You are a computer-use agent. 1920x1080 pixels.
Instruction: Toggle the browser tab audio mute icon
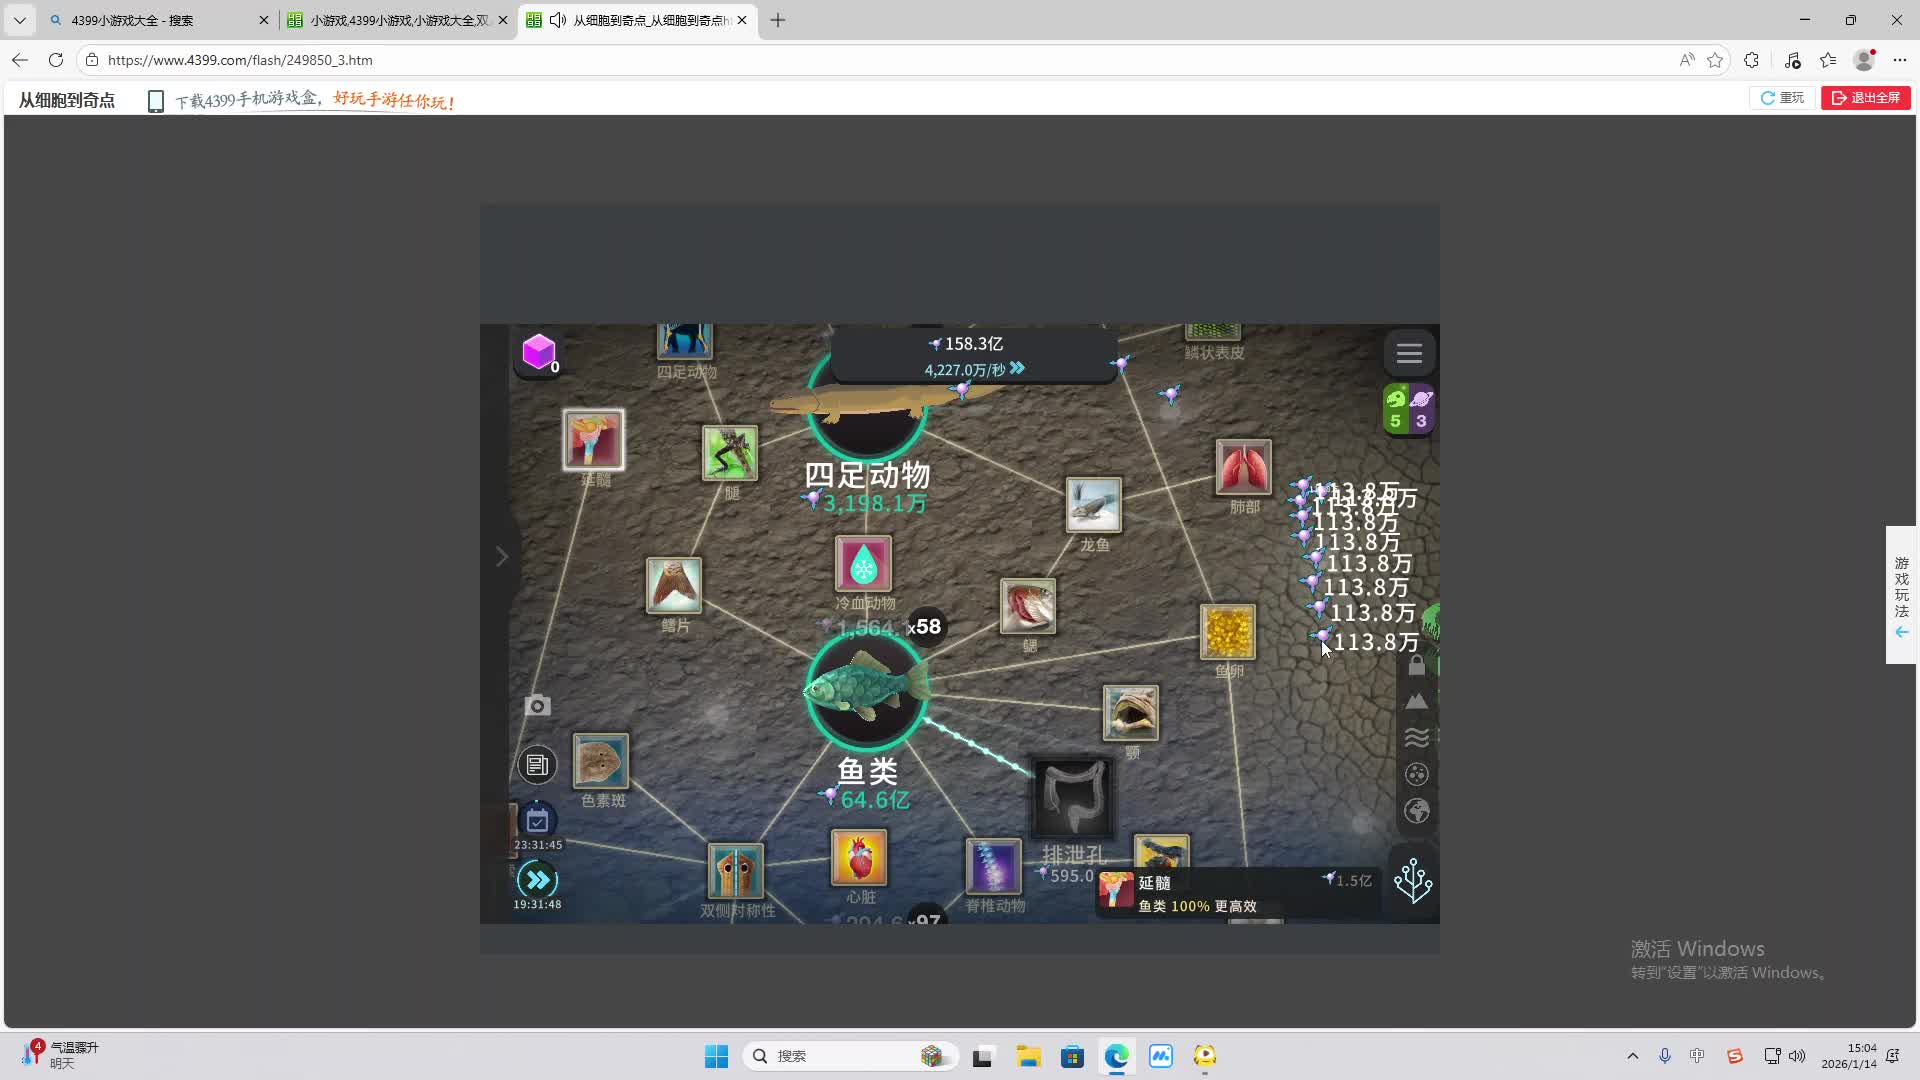click(558, 20)
